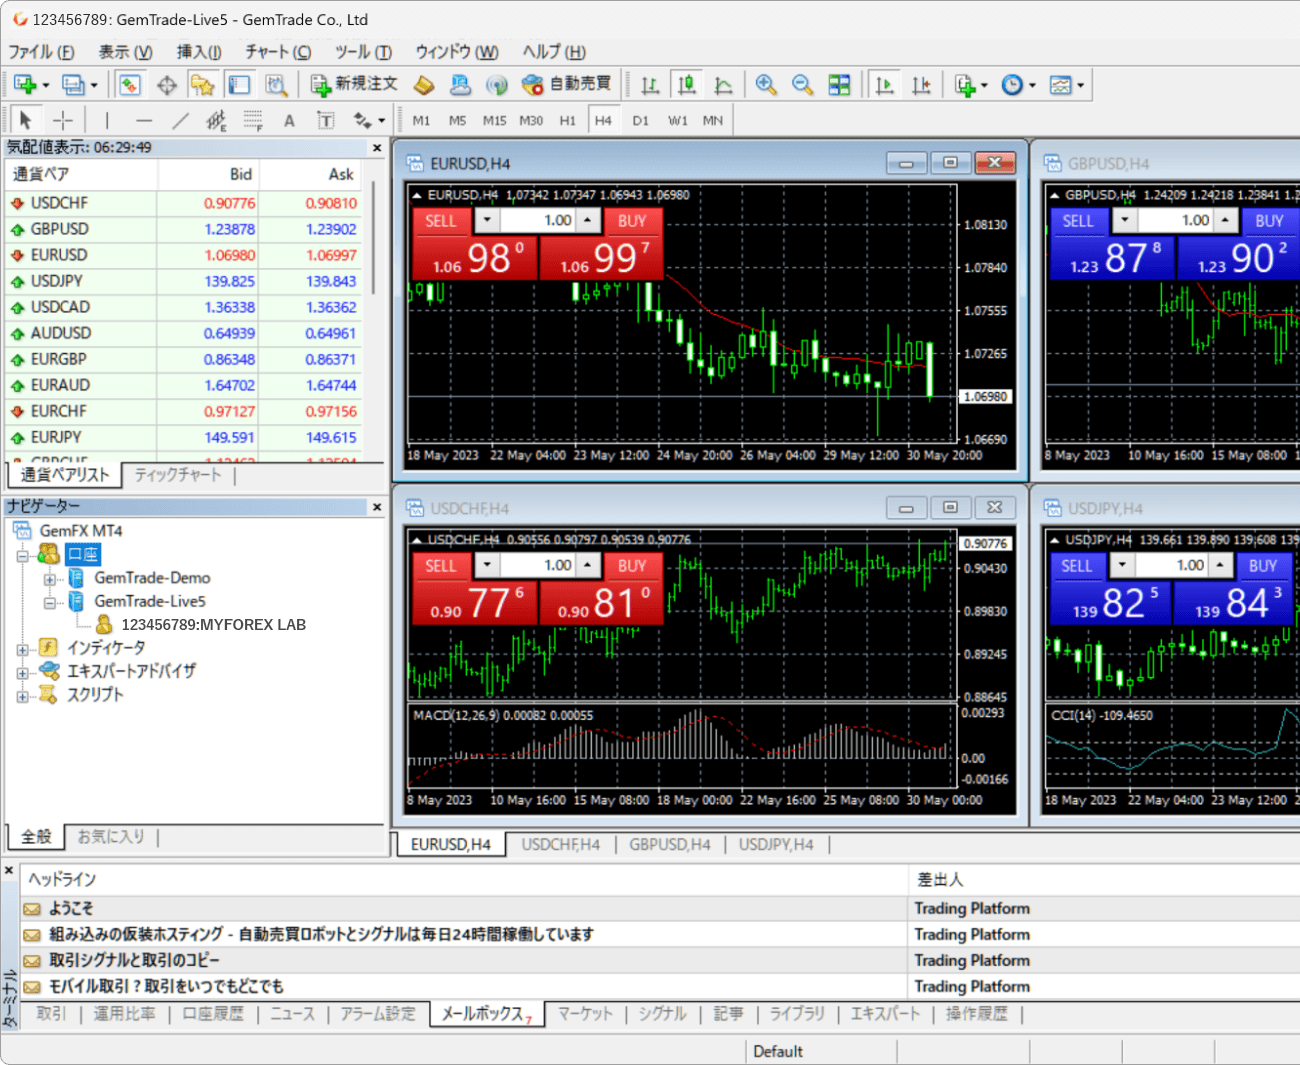Select the vertical line drawing tool
Screen dimensions: 1300x1065
pos(107,120)
